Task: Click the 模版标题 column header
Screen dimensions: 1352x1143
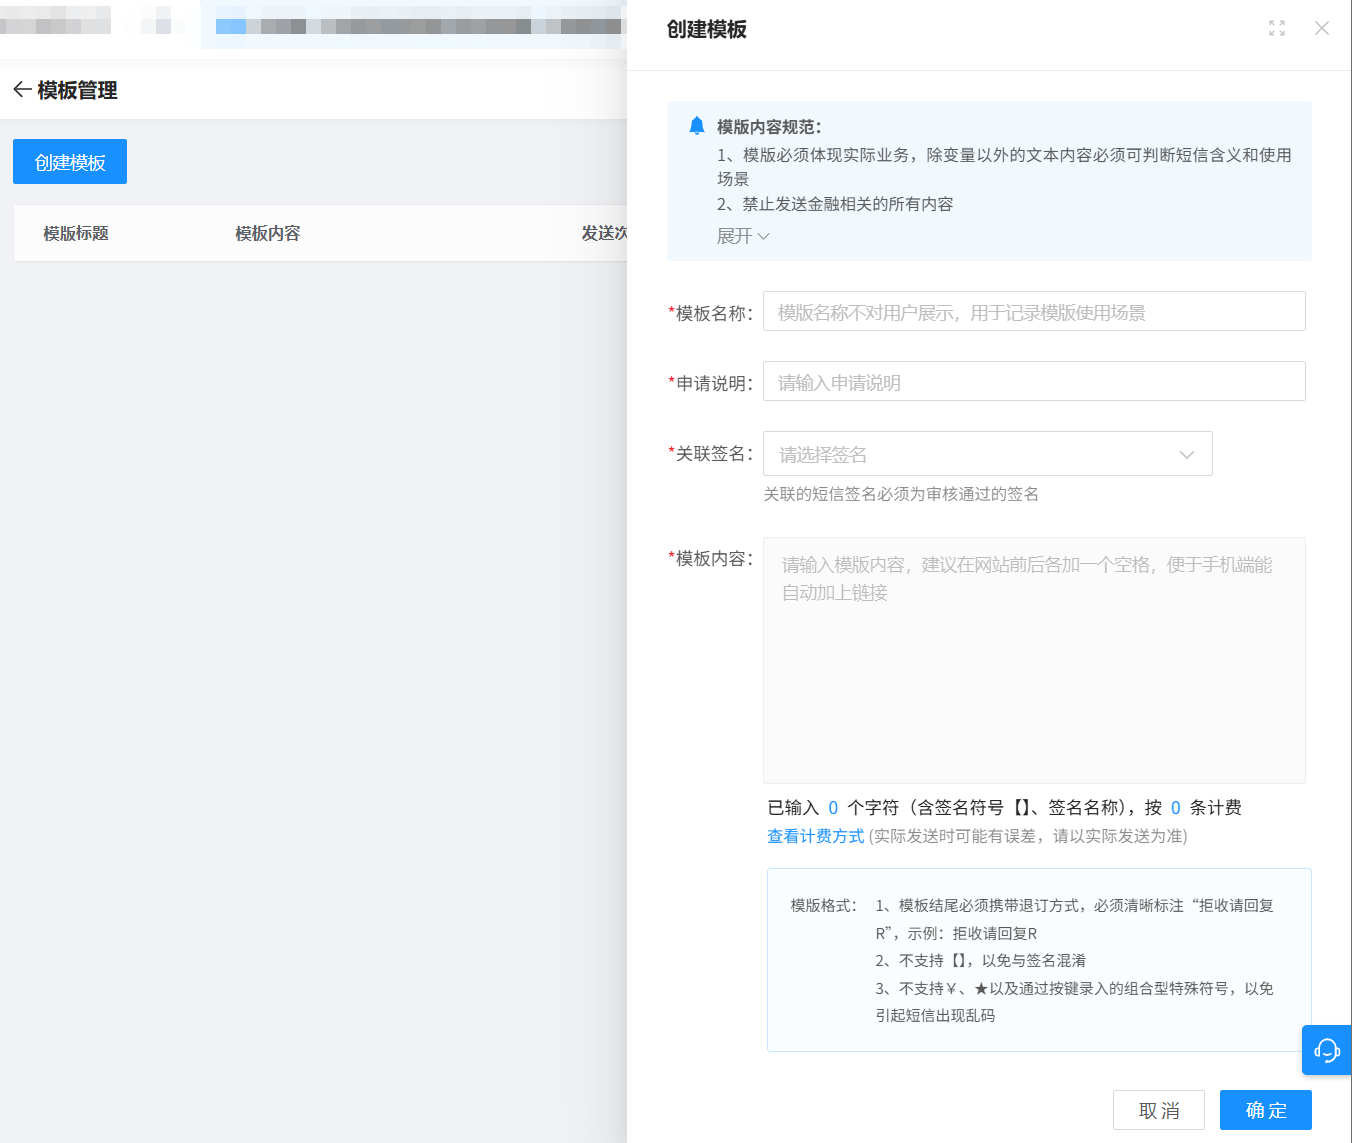Action: [x=76, y=233]
